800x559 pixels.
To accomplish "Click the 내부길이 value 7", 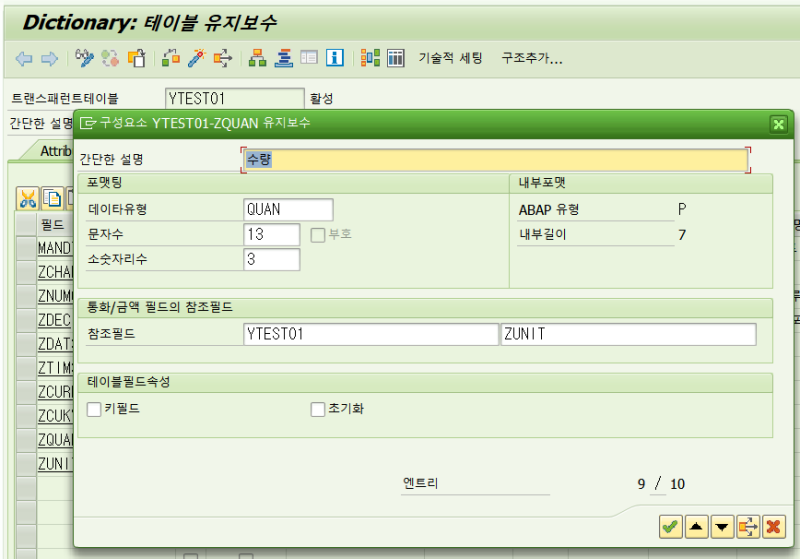I will [x=682, y=235].
